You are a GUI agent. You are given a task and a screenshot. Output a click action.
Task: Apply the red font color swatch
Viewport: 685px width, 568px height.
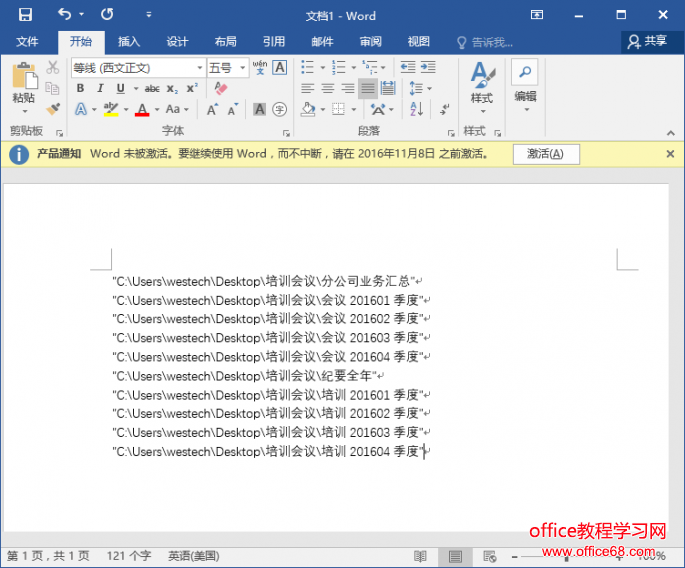(142, 109)
